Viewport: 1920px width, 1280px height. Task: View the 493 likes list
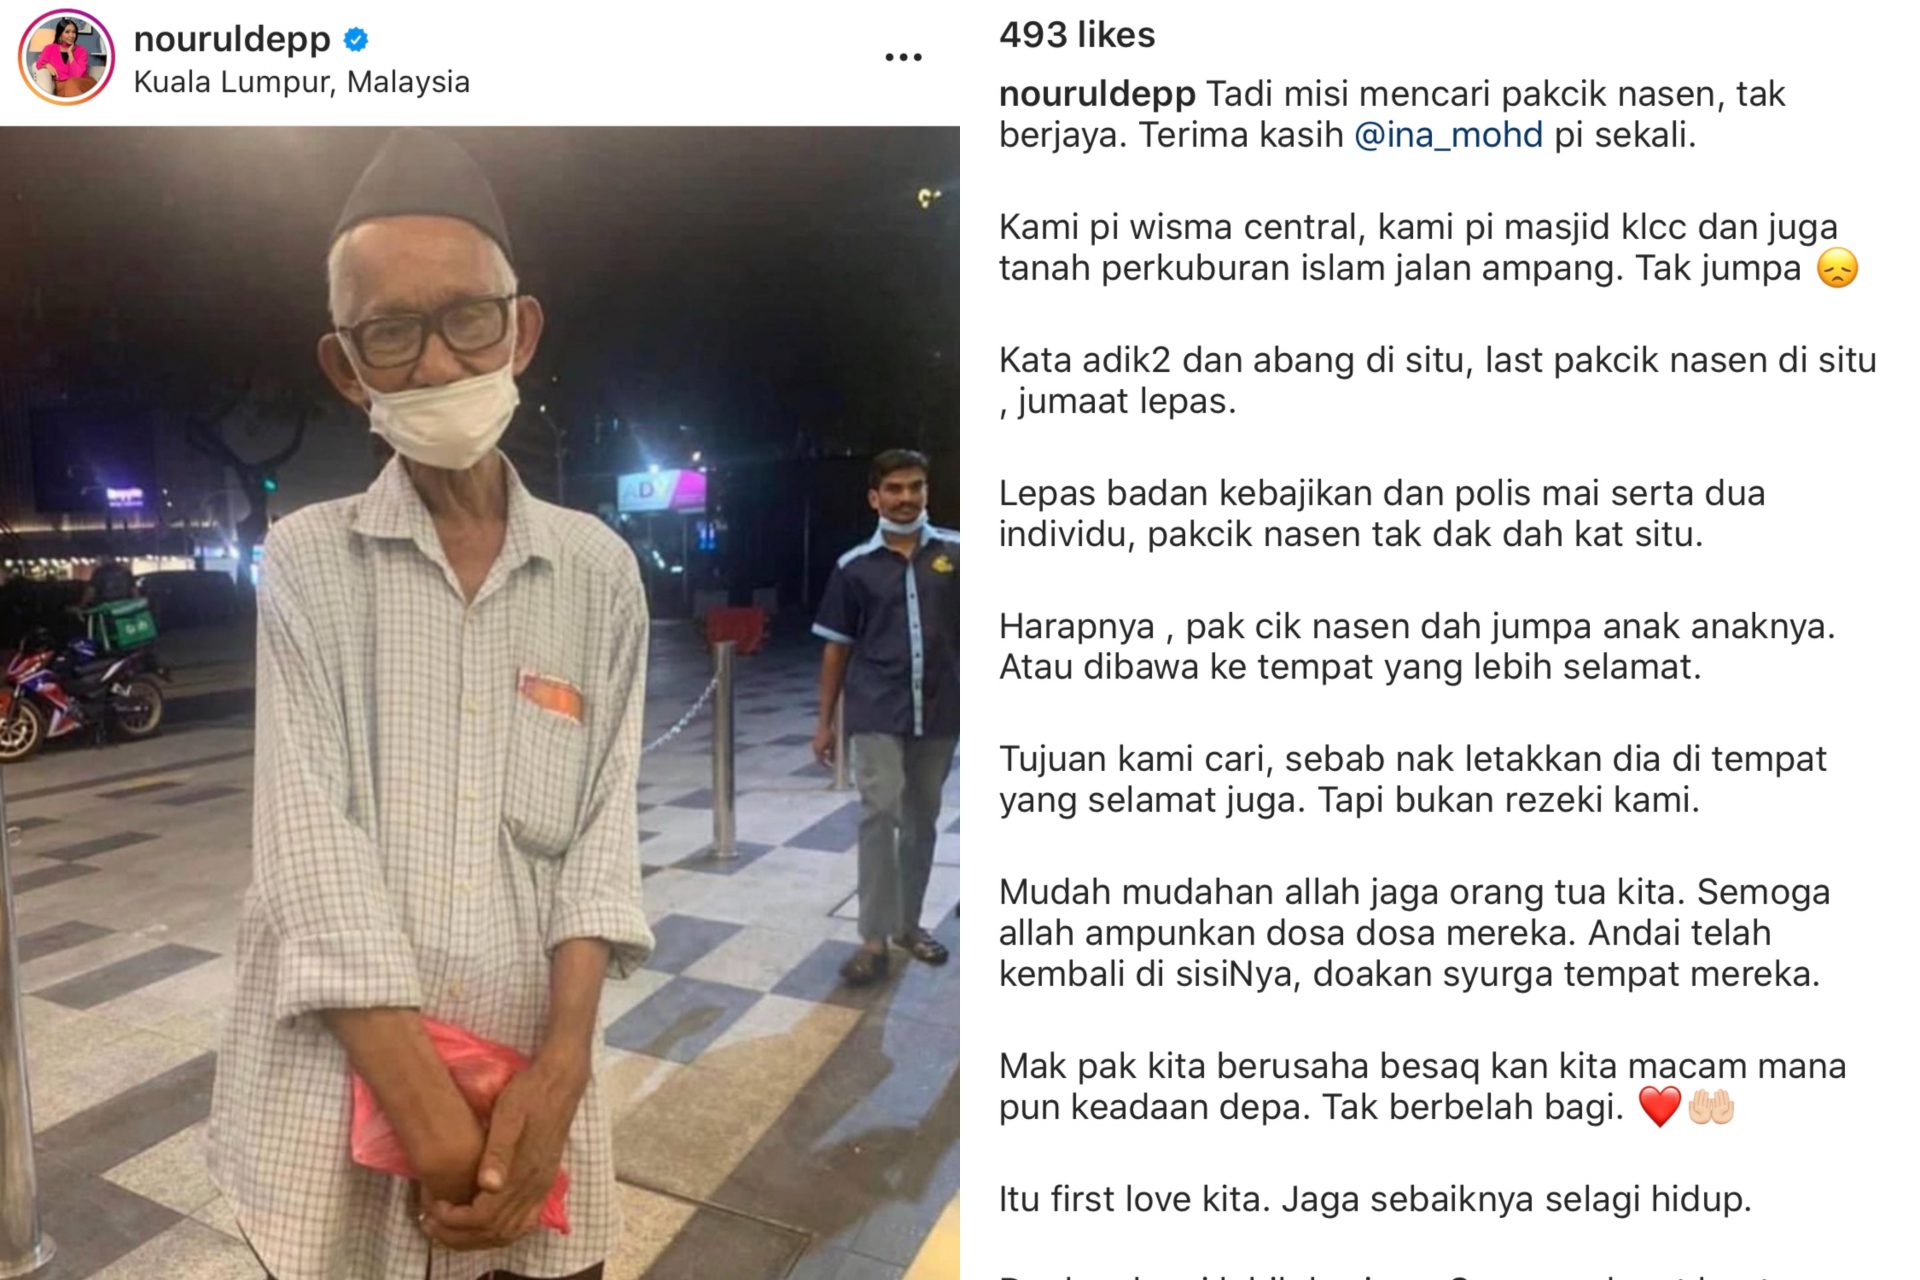tap(1077, 35)
